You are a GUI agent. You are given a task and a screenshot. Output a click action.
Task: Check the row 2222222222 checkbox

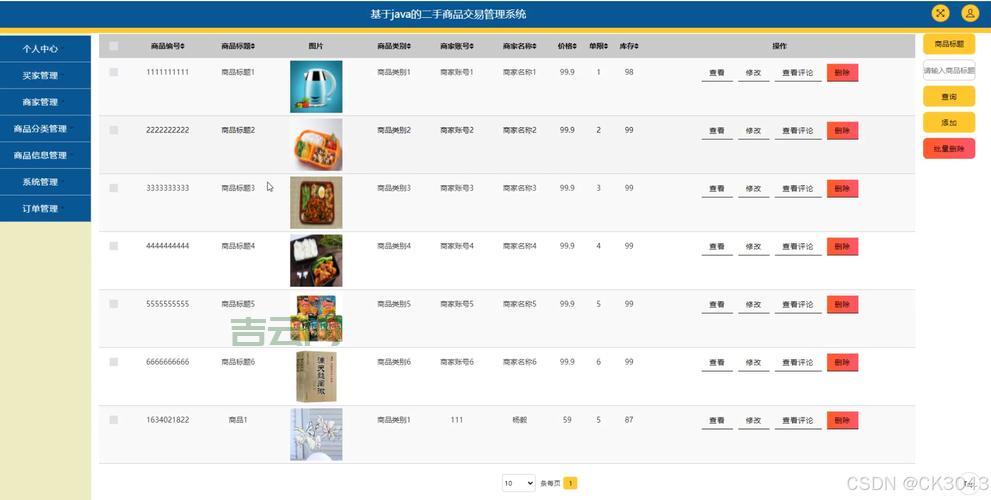coord(114,130)
